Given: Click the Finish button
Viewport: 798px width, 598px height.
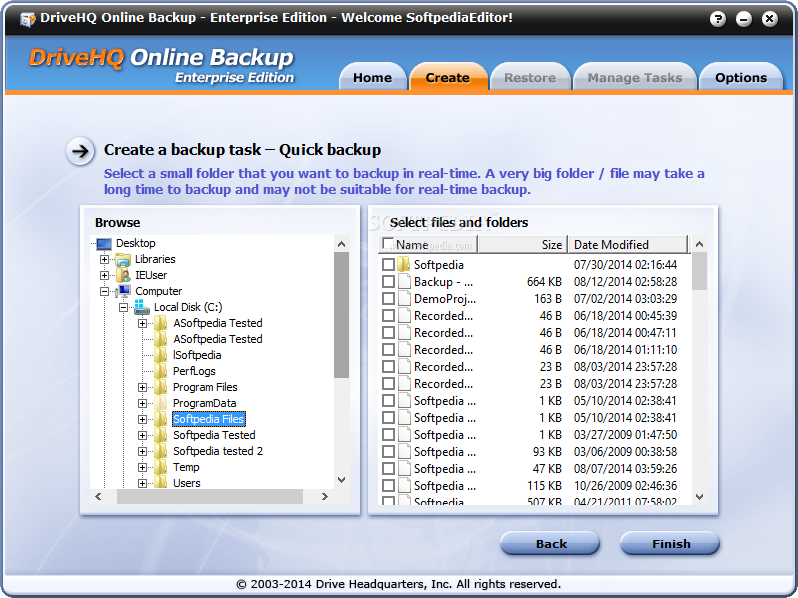Looking at the screenshot, I should tap(670, 543).
